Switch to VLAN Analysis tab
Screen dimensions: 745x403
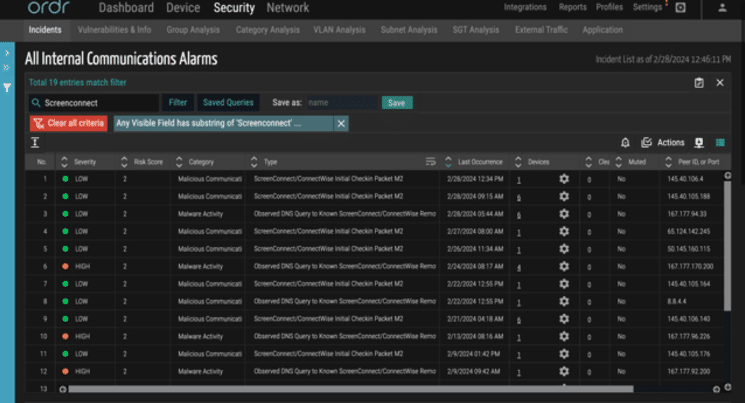pos(339,30)
